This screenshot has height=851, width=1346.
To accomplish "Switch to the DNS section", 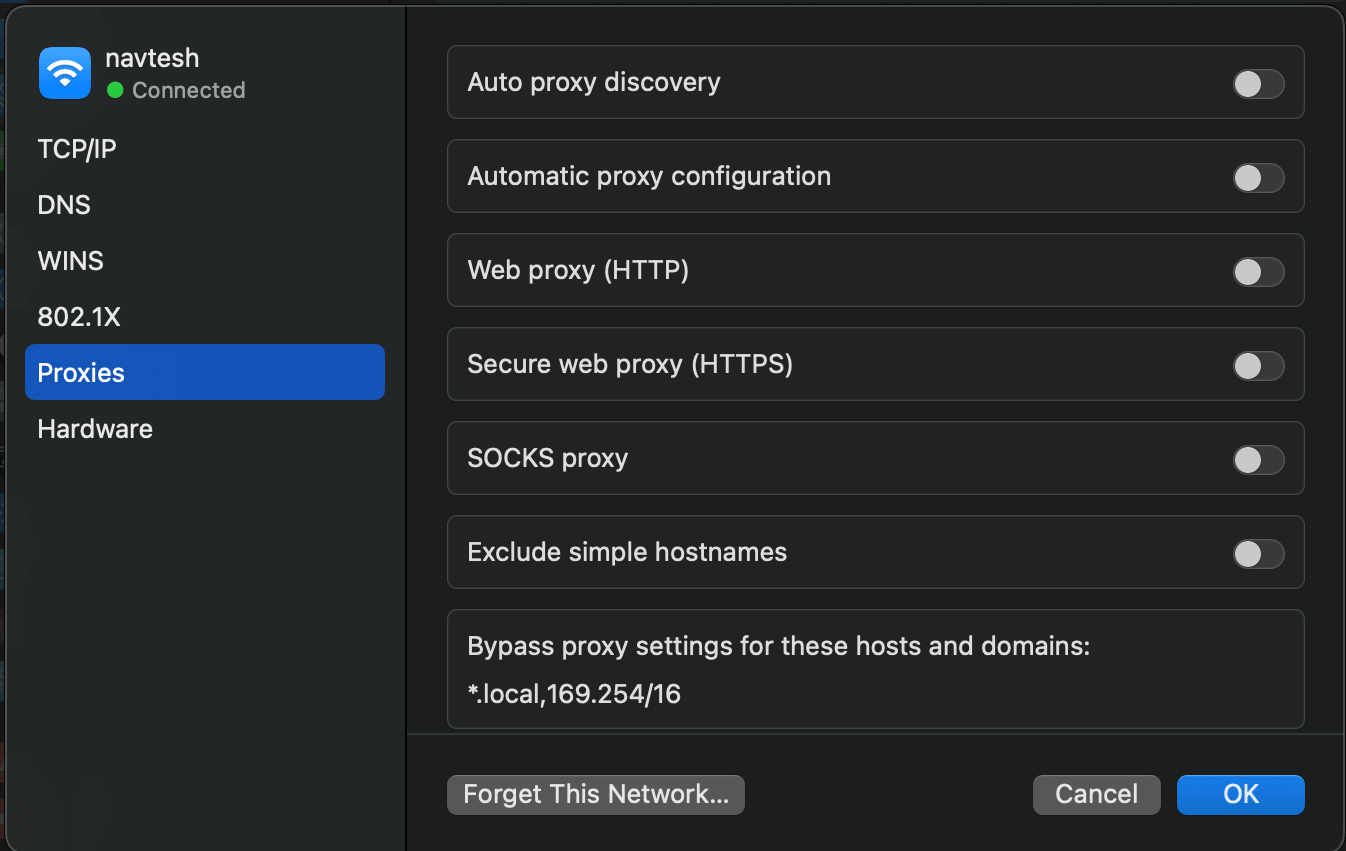I will tap(64, 204).
